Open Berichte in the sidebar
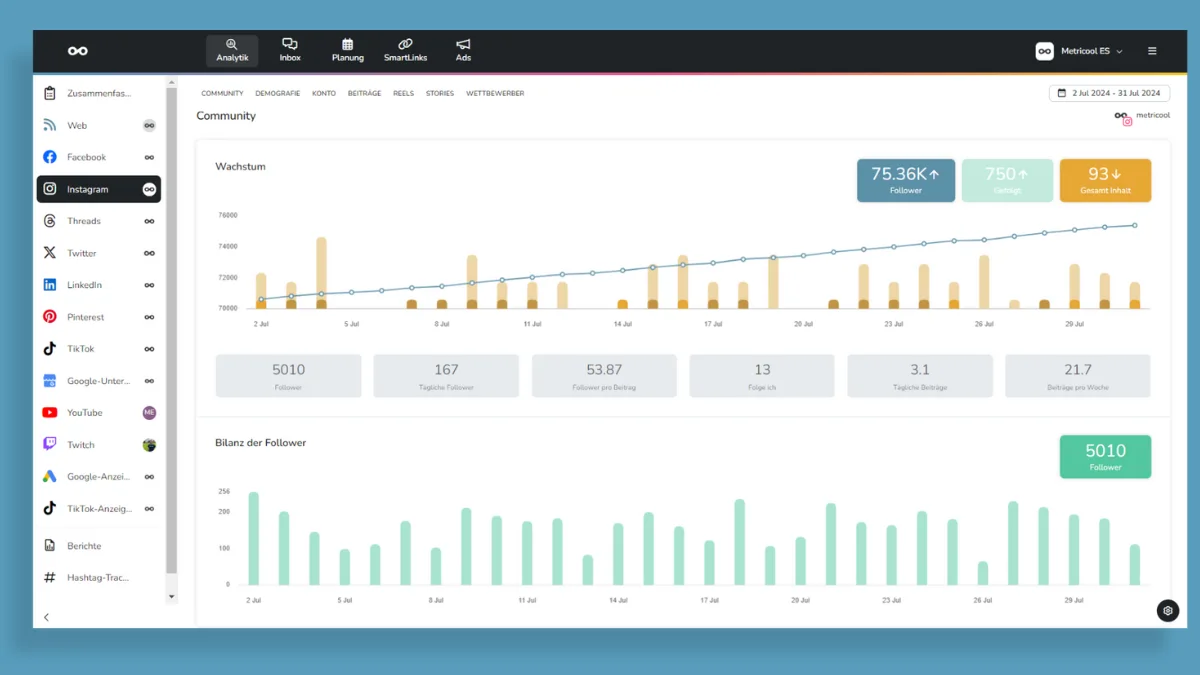Viewport: 1200px width, 675px height. click(x=99, y=546)
